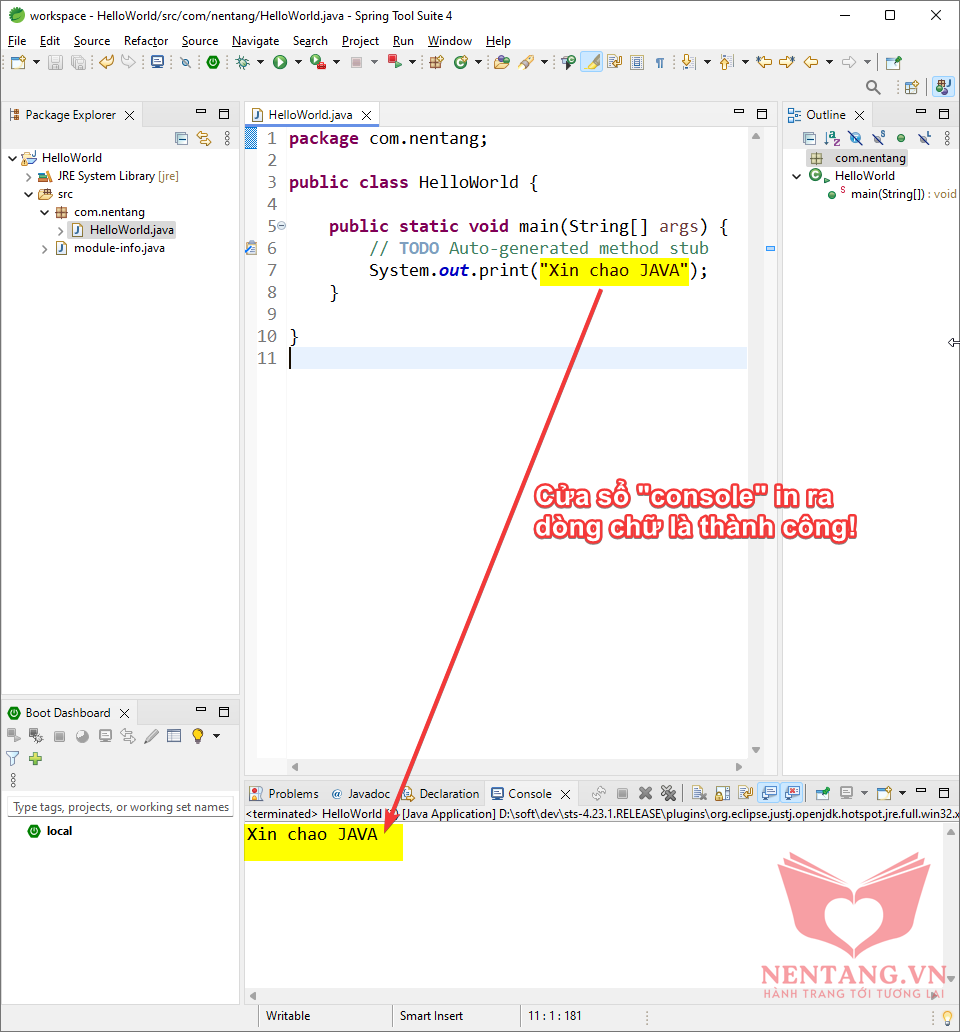Click Collapse All in Package Explorer
960x1032 pixels.
tap(181, 138)
